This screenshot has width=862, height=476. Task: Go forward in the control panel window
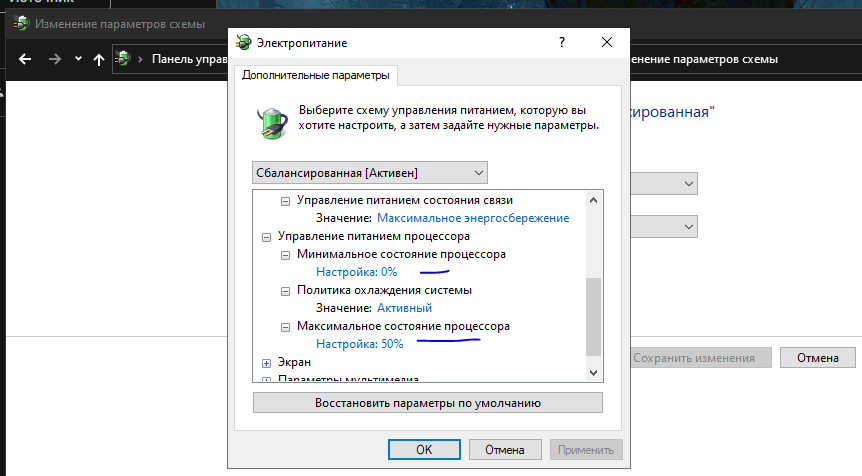point(54,59)
